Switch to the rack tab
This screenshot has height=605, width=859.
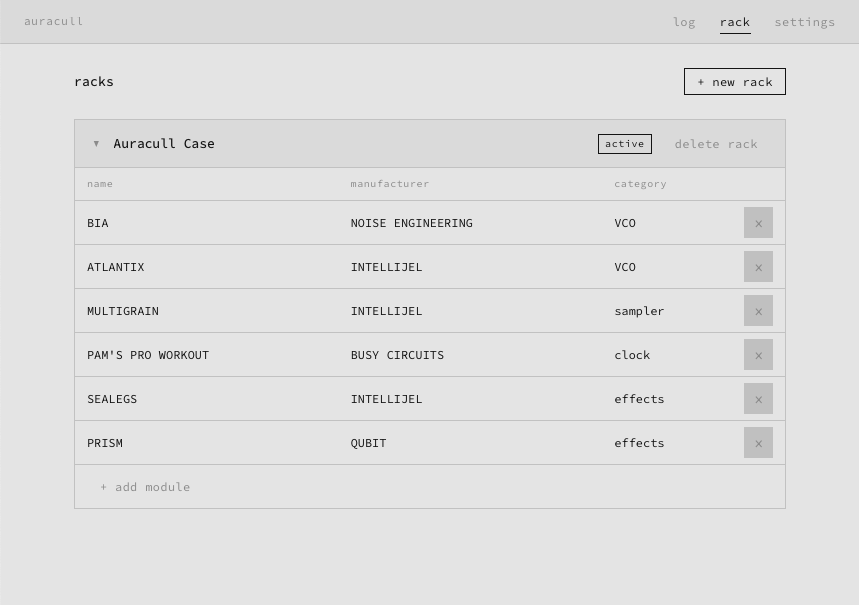pyautogui.click(x=734, y=22)
